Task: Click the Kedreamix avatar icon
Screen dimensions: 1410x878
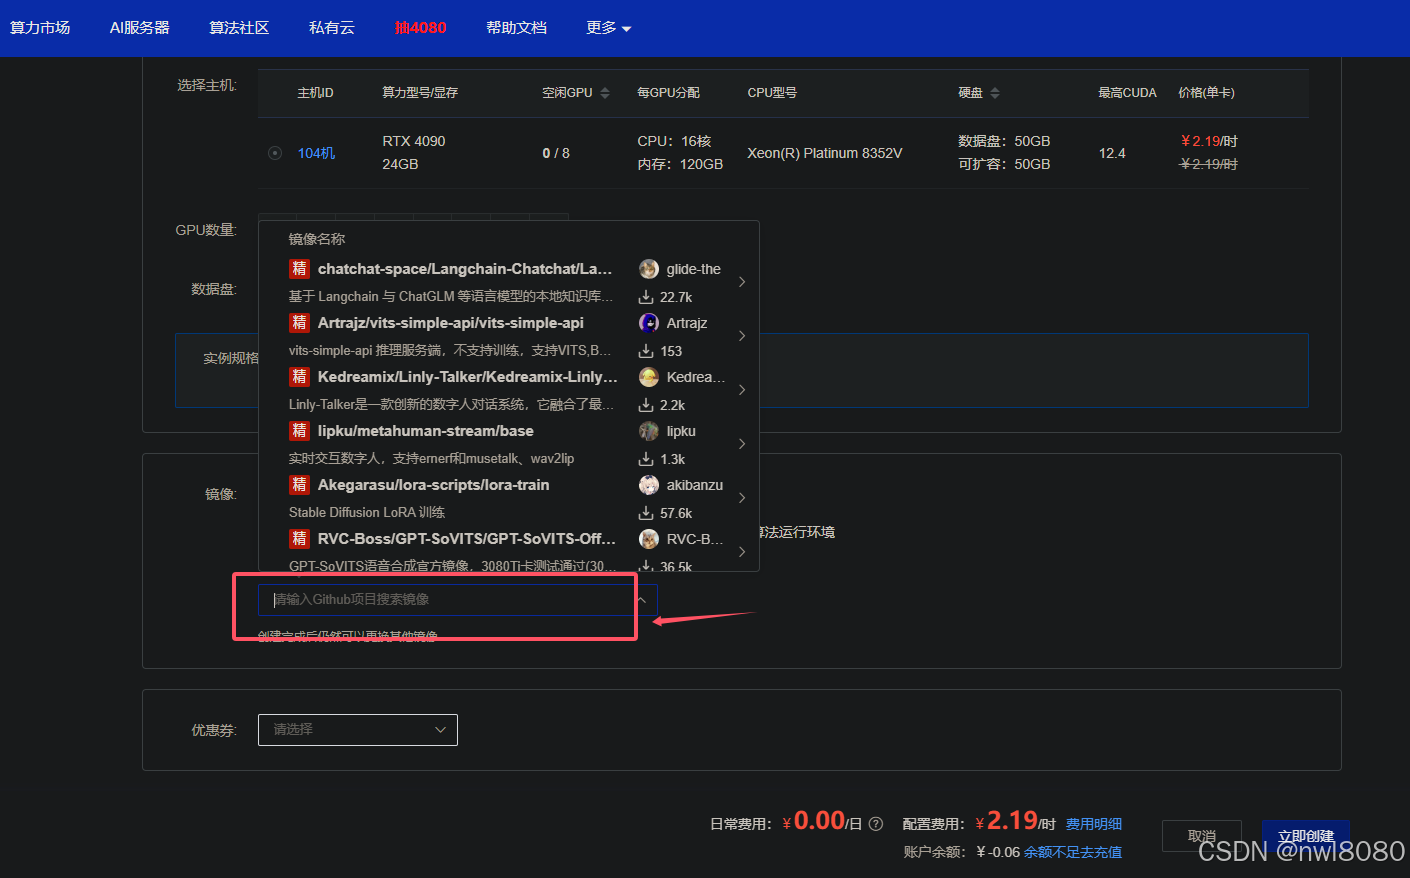Action: pos(648,376)
